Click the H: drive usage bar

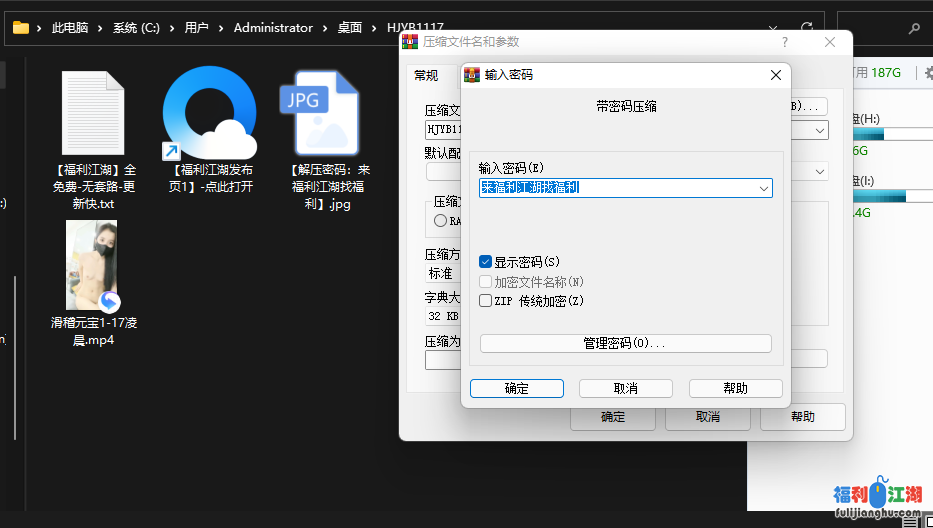pos(867,134)
